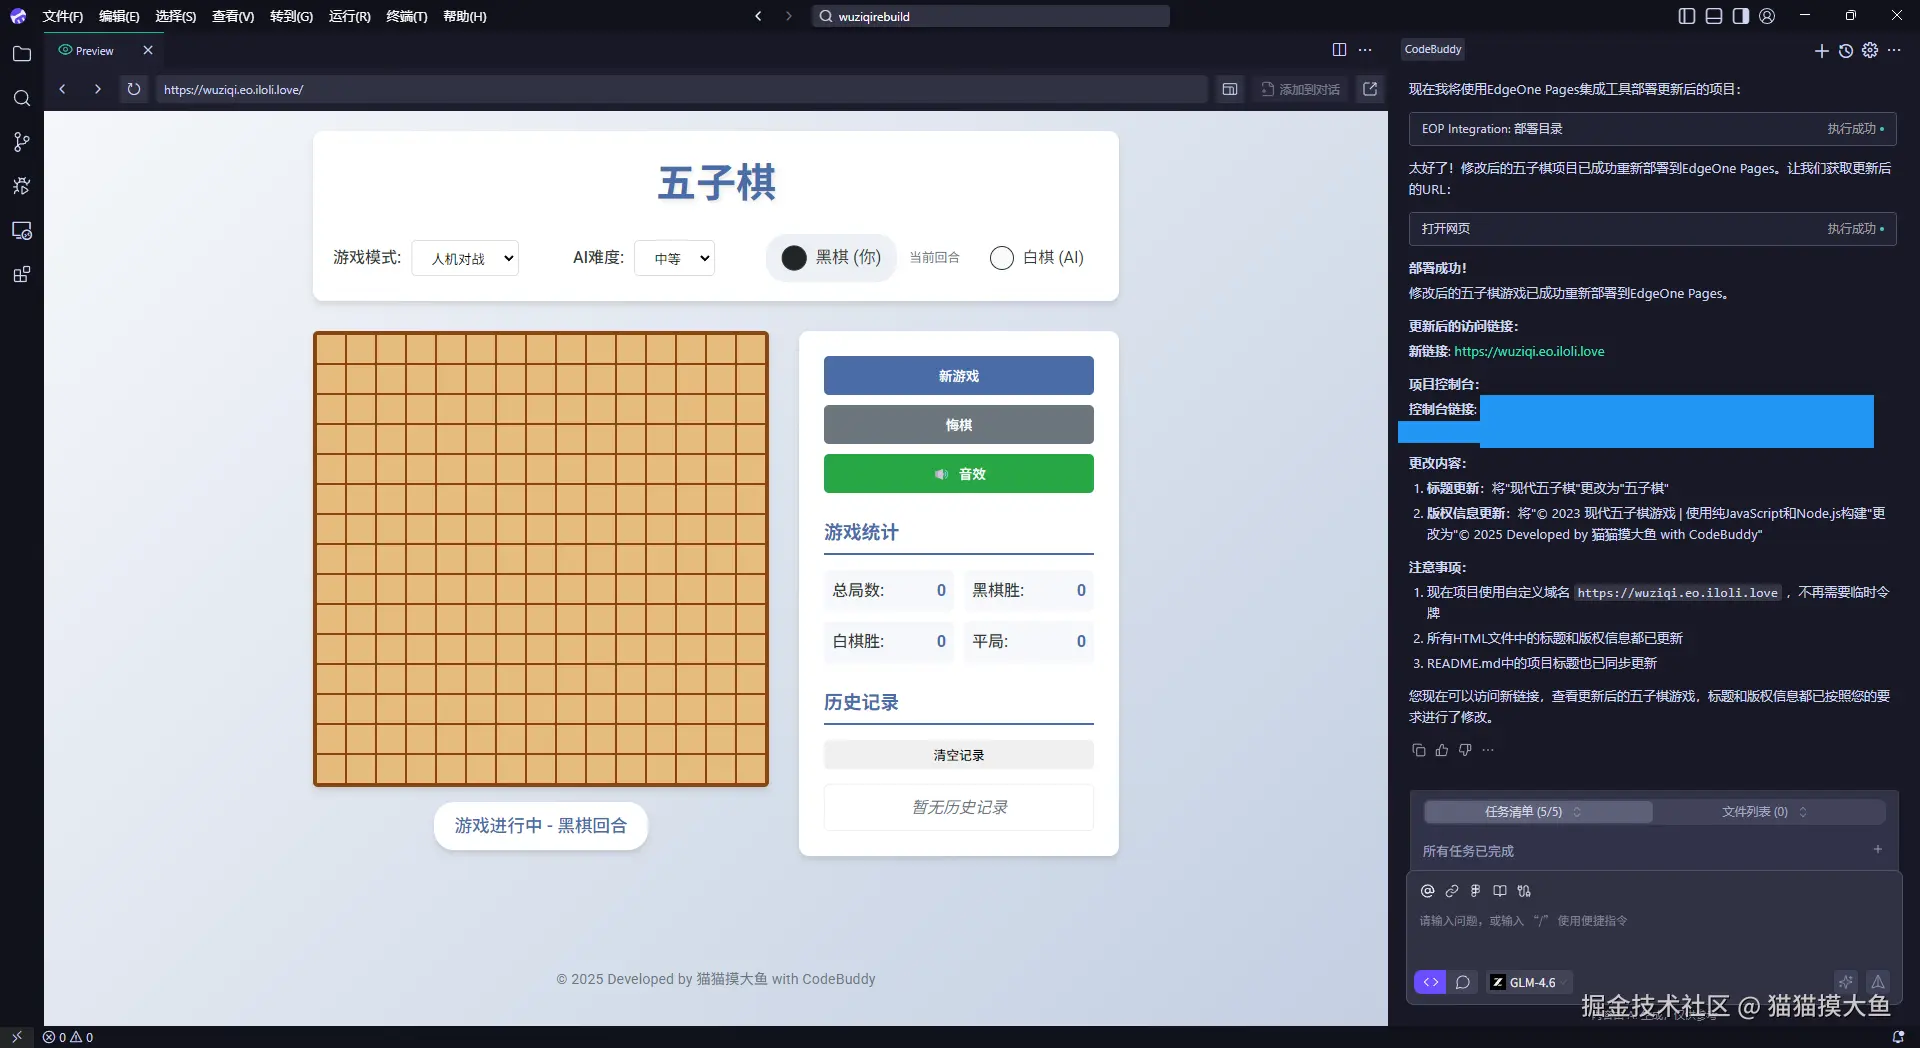This screenshot has width=1920, height=1048.
Task: Open the preview in an external browser
Action: point(1370,89)
